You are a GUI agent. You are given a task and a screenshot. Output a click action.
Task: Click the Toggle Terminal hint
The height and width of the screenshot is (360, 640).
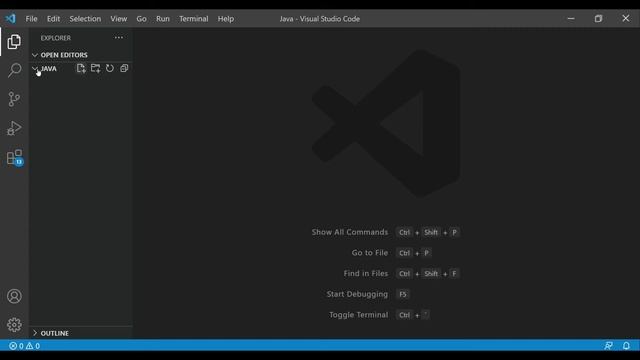358,315
